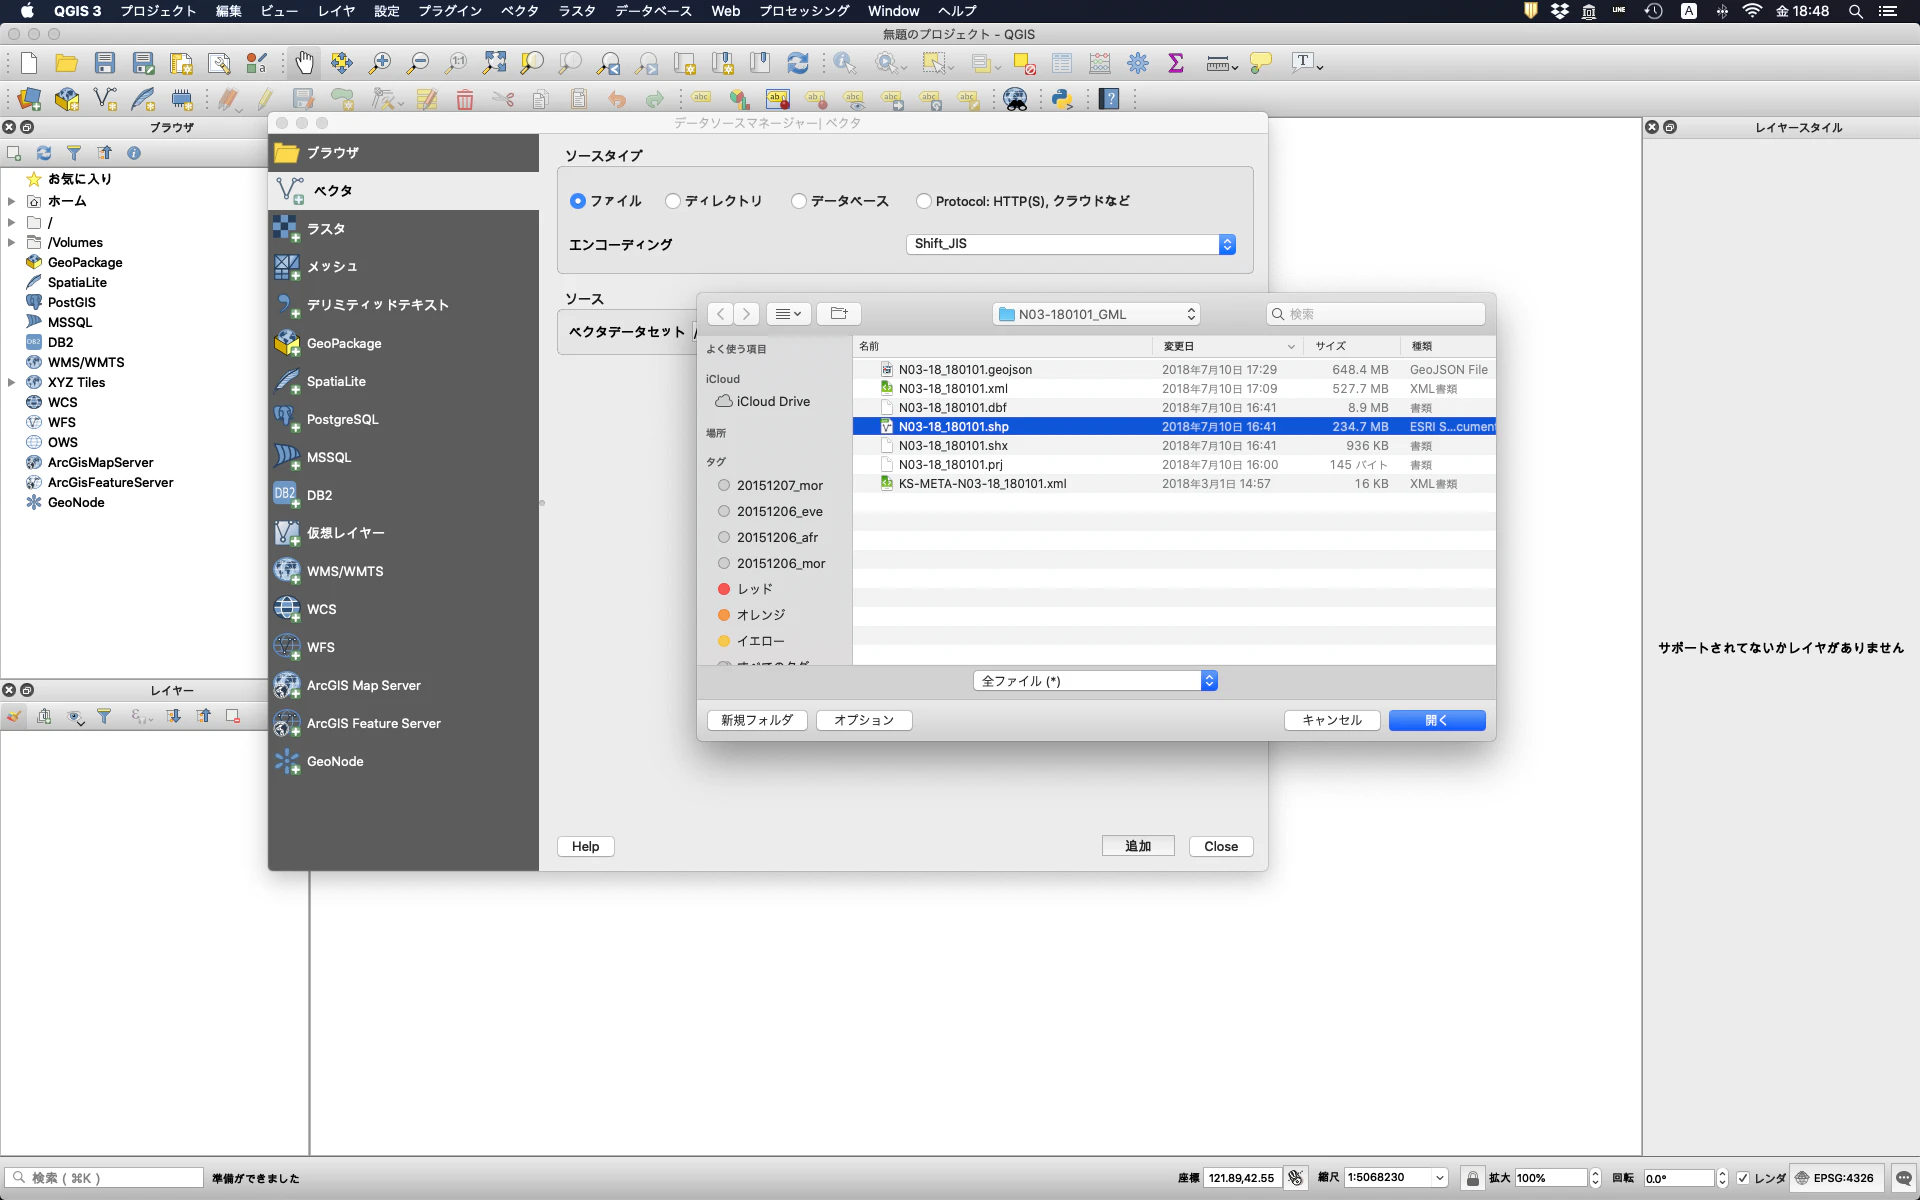Open the Processing menu
The image size is (1920, 1200).
coord(803,11)
